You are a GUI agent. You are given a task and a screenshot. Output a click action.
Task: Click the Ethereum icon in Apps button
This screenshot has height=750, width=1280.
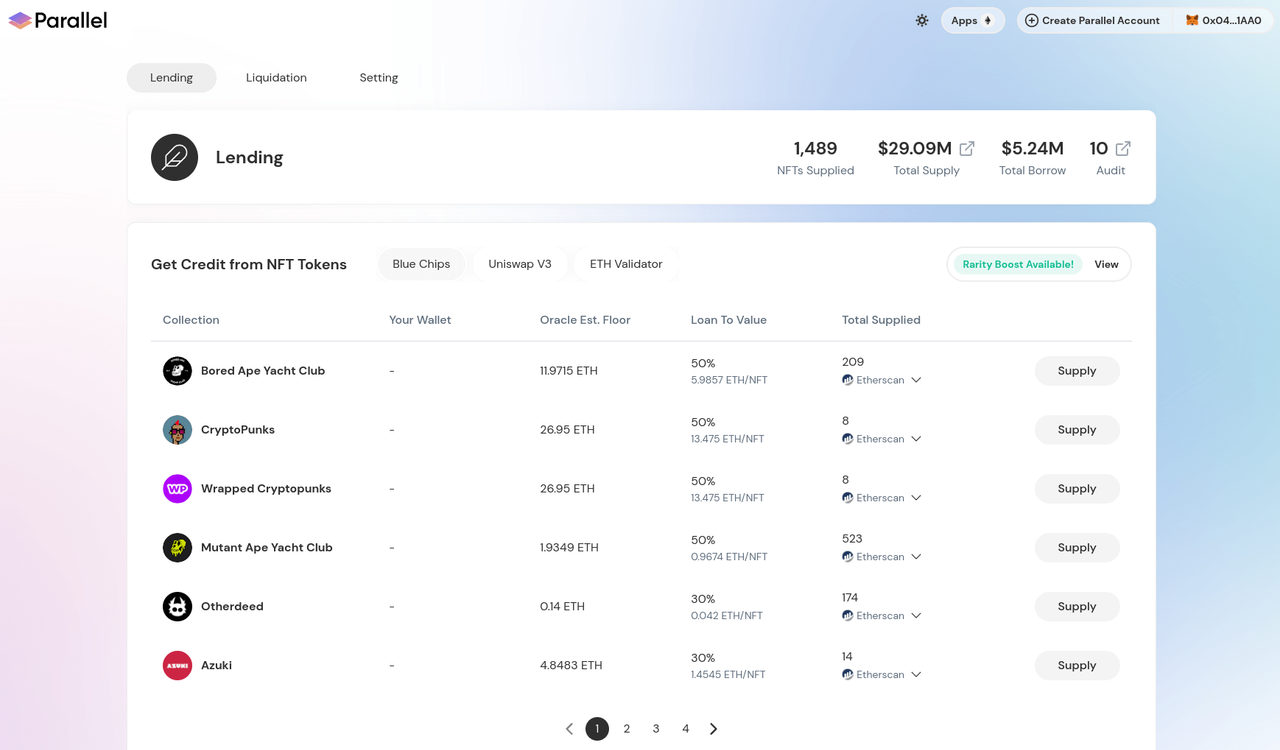[988, 20]
